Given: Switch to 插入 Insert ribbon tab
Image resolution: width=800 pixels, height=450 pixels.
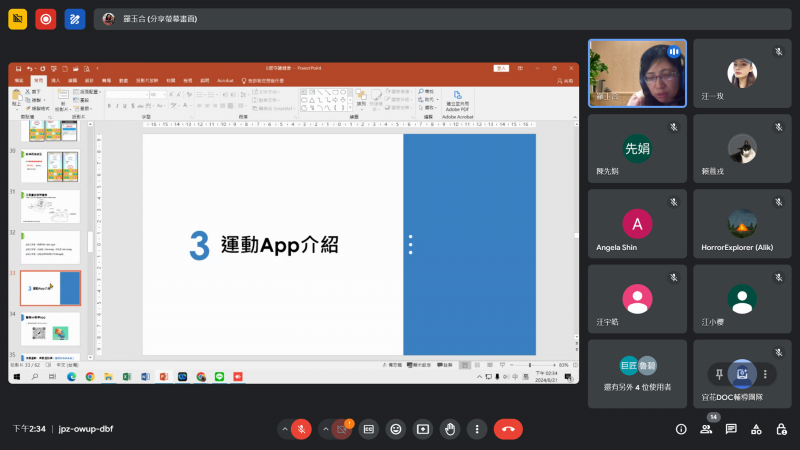Looking at the screenshot, I should 55,81.
